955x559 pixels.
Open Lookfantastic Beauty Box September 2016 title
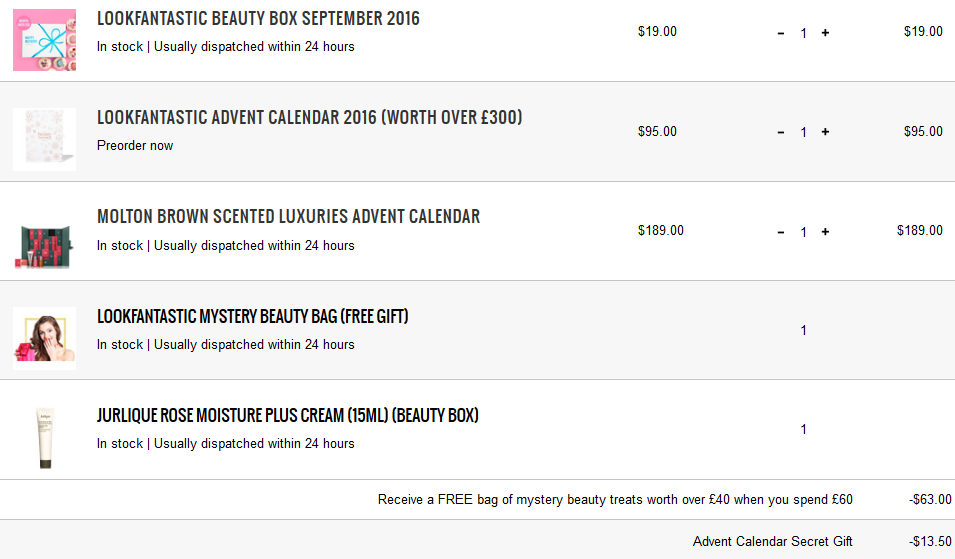258,19
